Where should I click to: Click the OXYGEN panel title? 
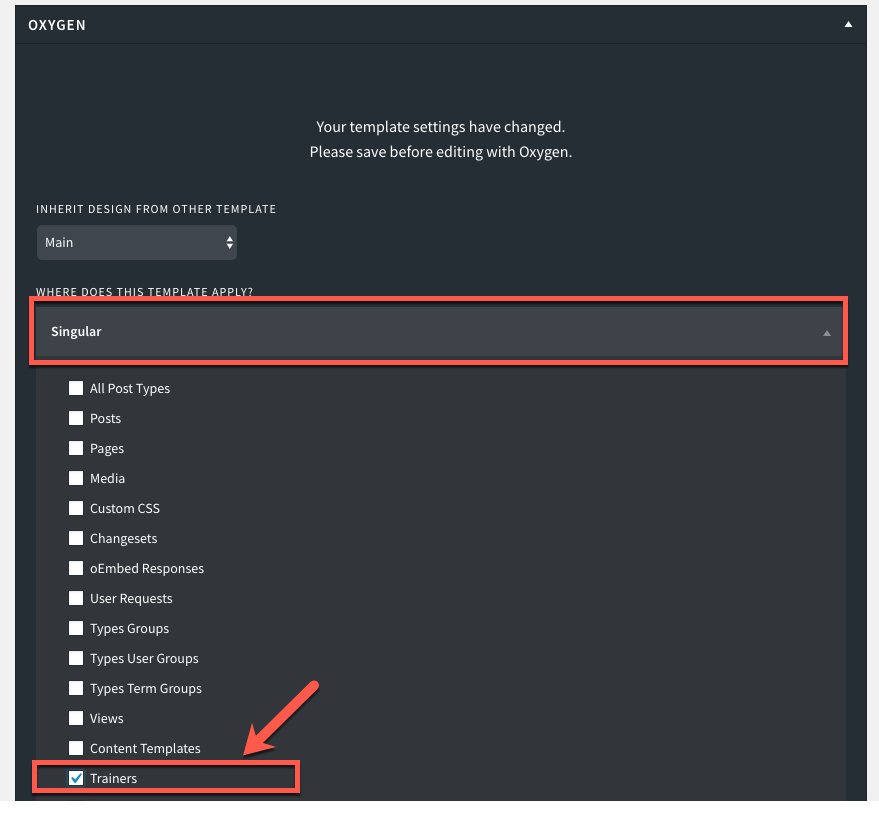[57, 25]
